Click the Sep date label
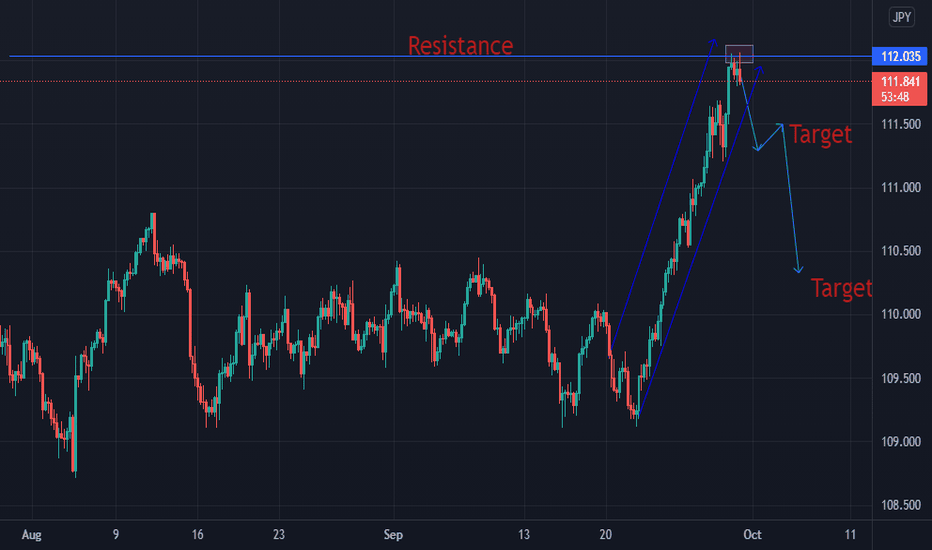This screenshot has height=550, width=932. 393,535
